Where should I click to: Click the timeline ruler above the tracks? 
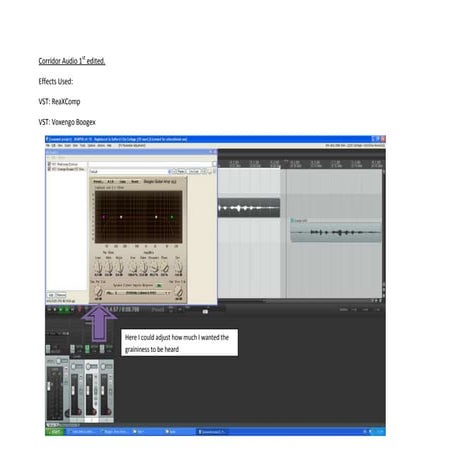300,164
